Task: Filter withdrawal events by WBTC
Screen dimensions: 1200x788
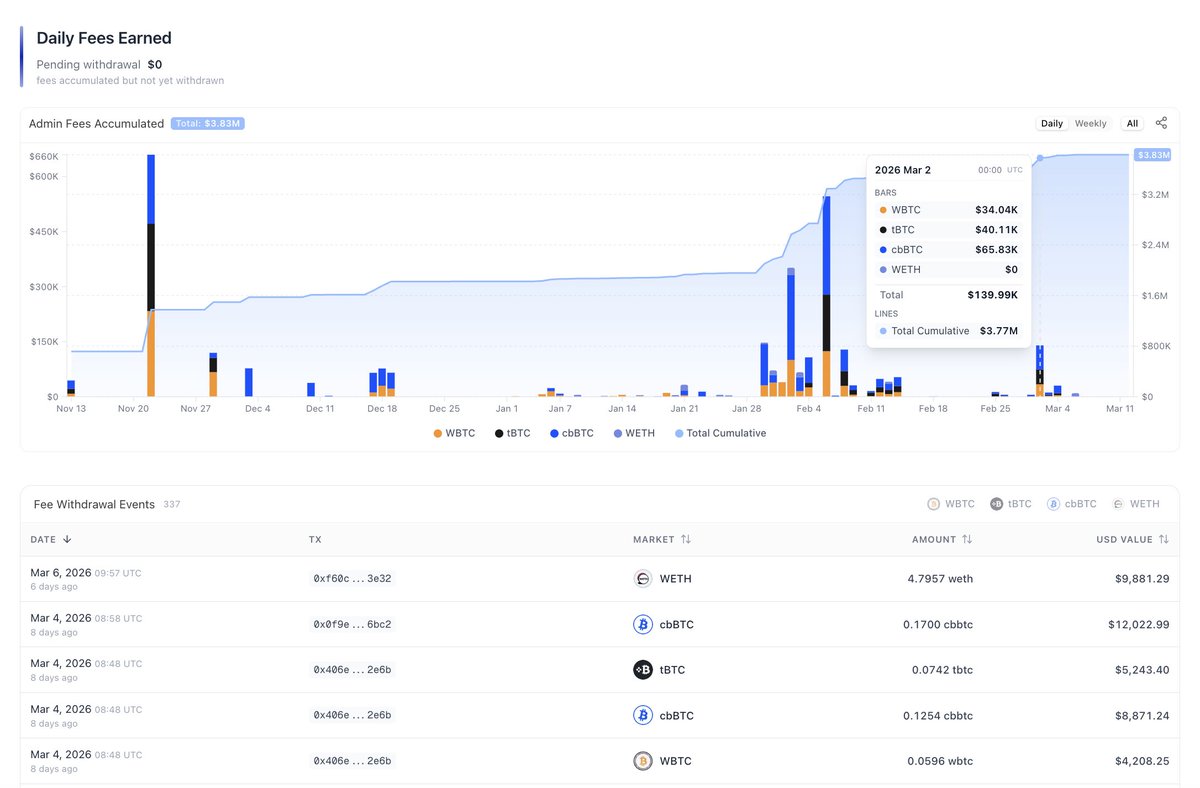Action: pyautogui.click(x=951, y=504)
